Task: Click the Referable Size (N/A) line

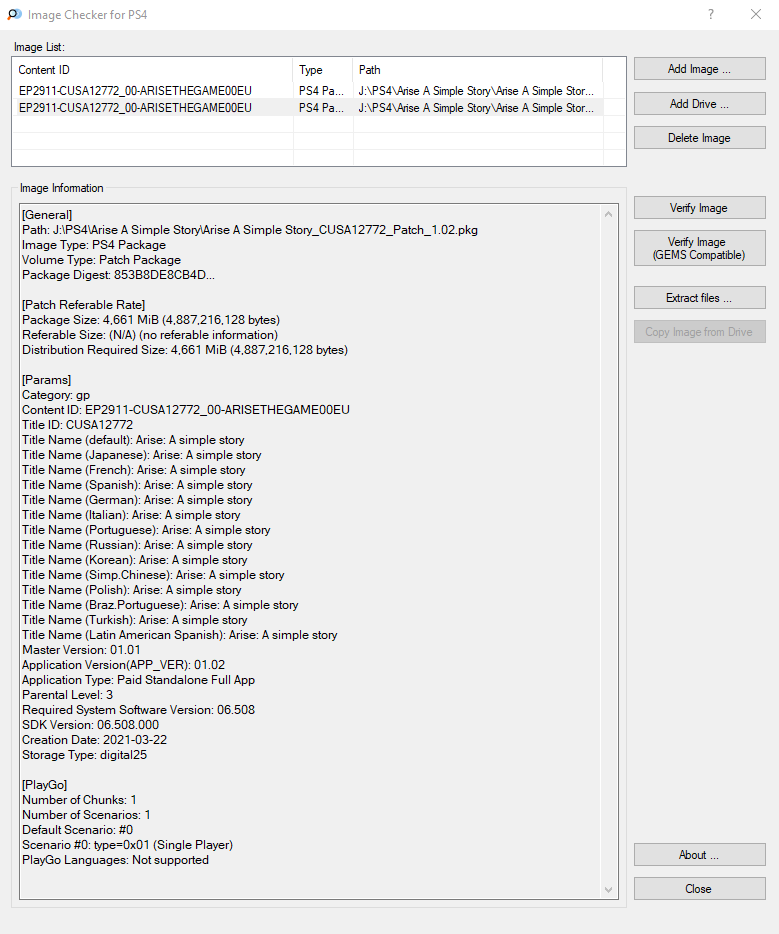Action: (150, 335)
